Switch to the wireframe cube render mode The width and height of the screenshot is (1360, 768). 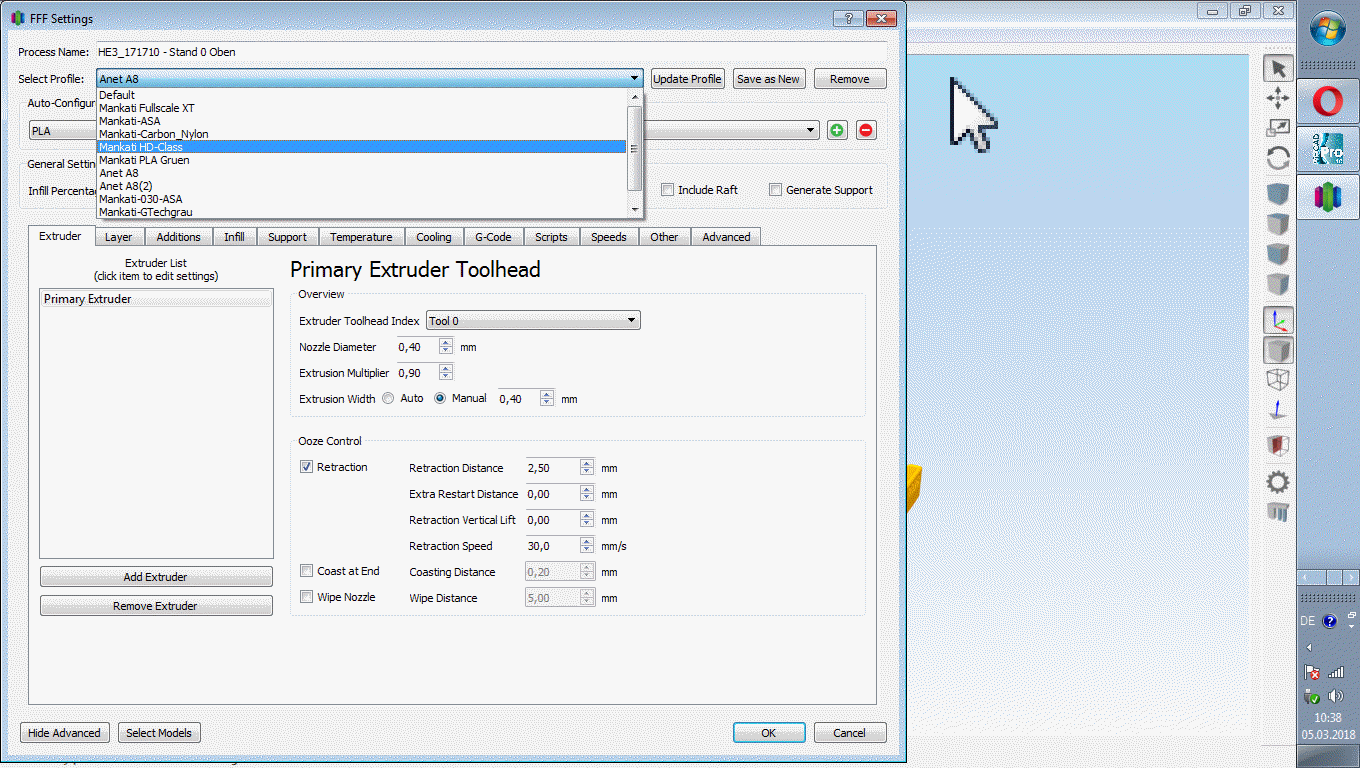tap(1278, 380)
